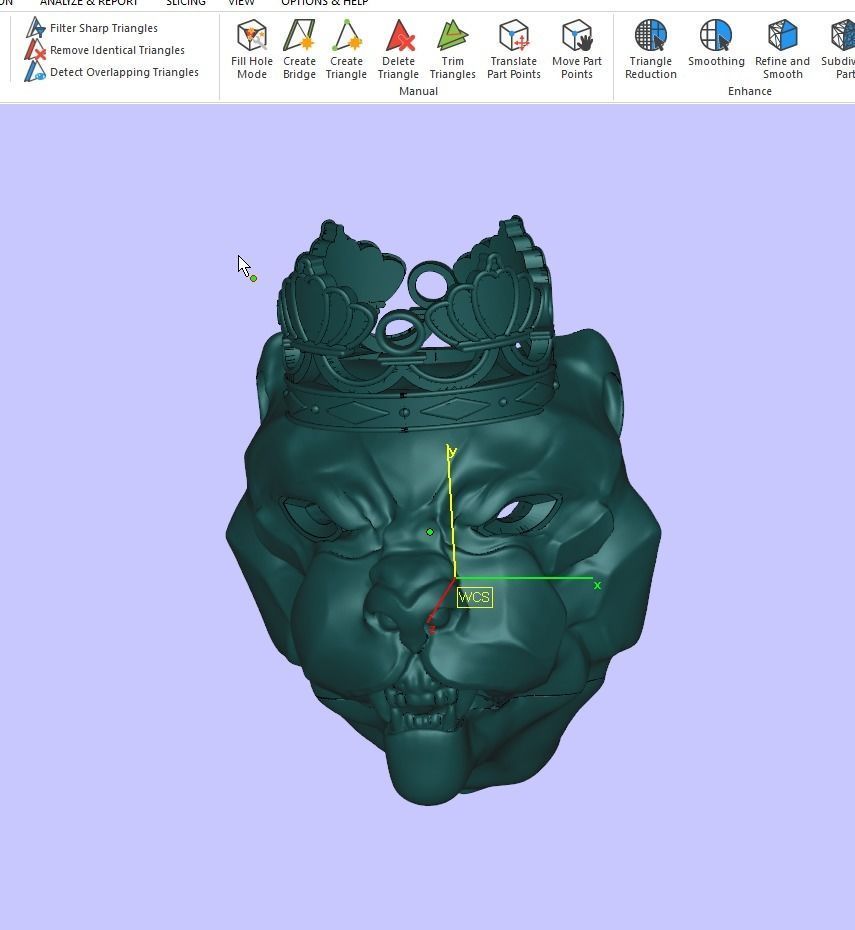Click the green point marker on the lion's forehead

(x=430, y=532)
